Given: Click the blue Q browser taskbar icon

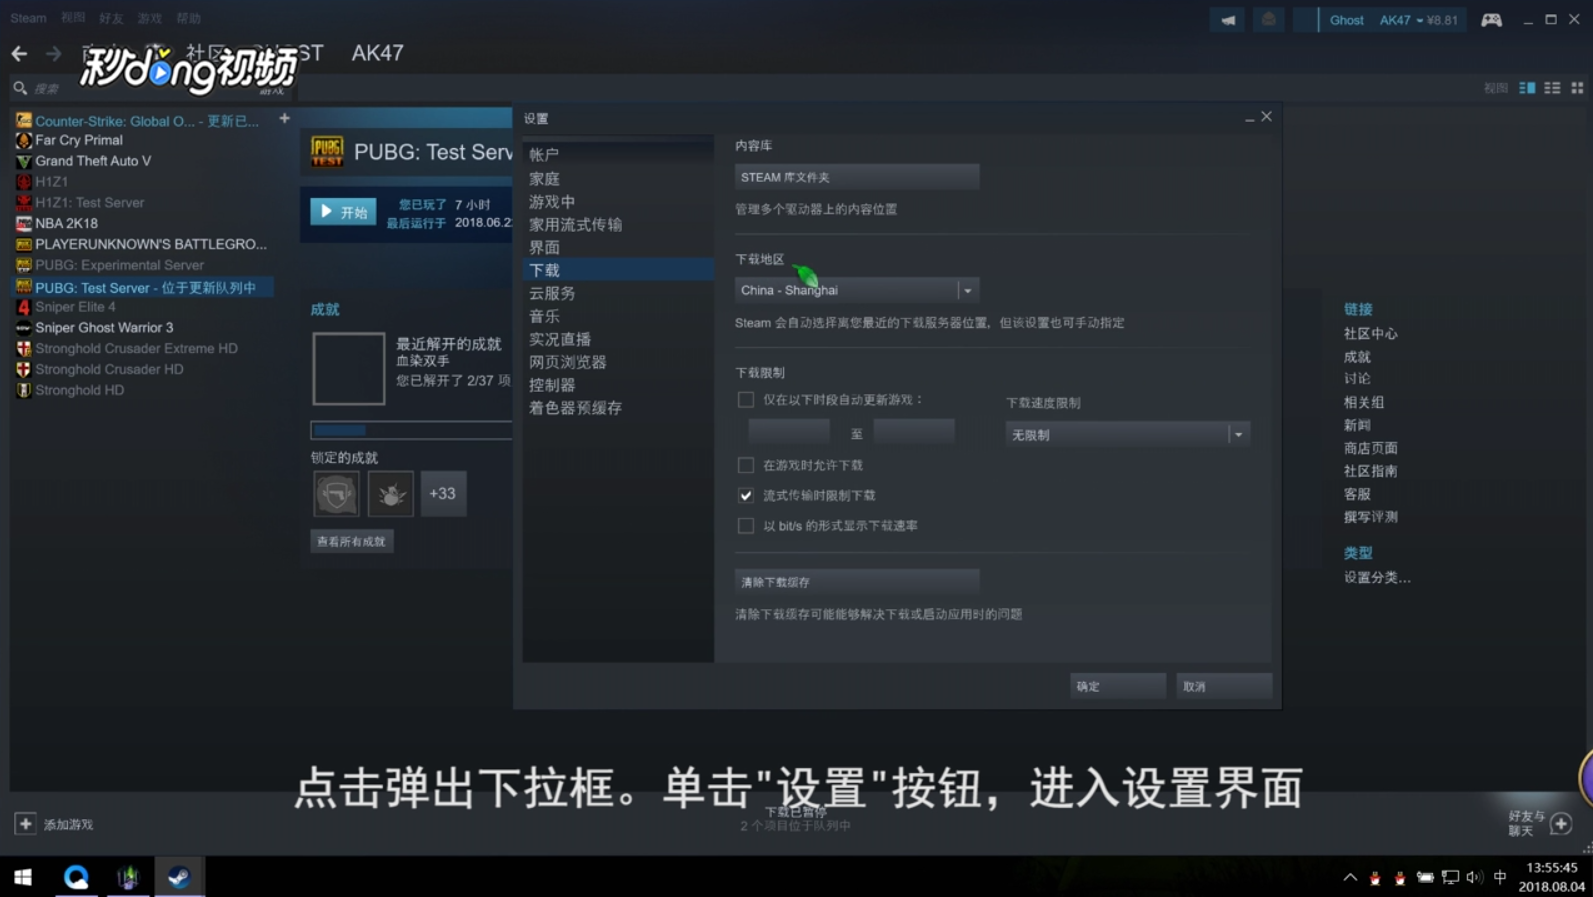Looking at the screenshot, I should 76,877.
